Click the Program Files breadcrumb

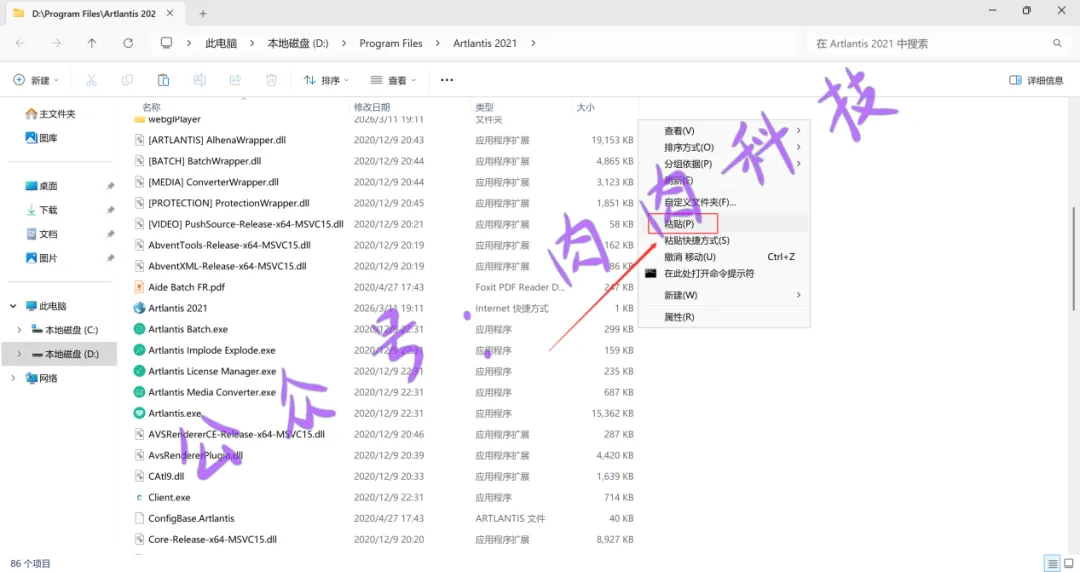coord(391,43)
